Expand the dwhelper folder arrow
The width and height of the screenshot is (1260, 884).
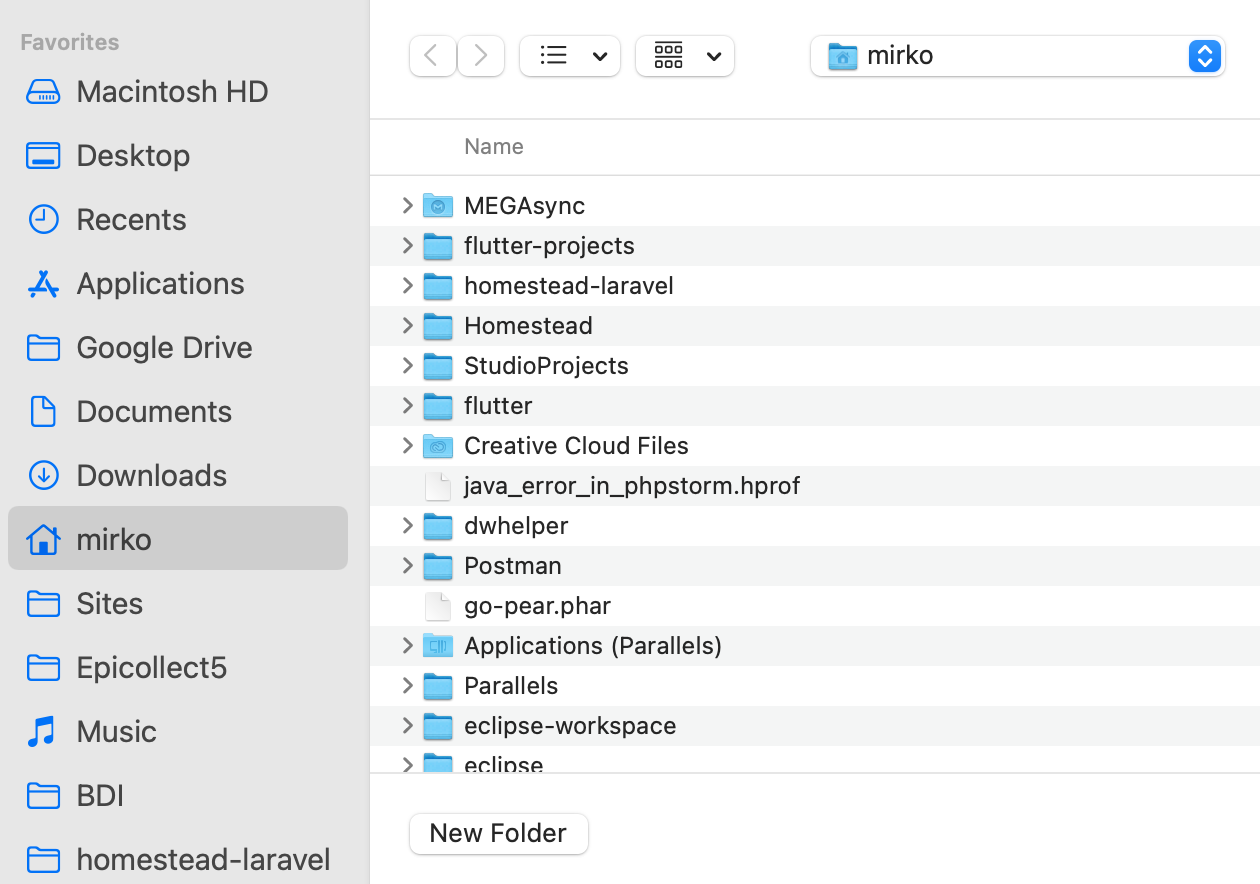point(407,525)
